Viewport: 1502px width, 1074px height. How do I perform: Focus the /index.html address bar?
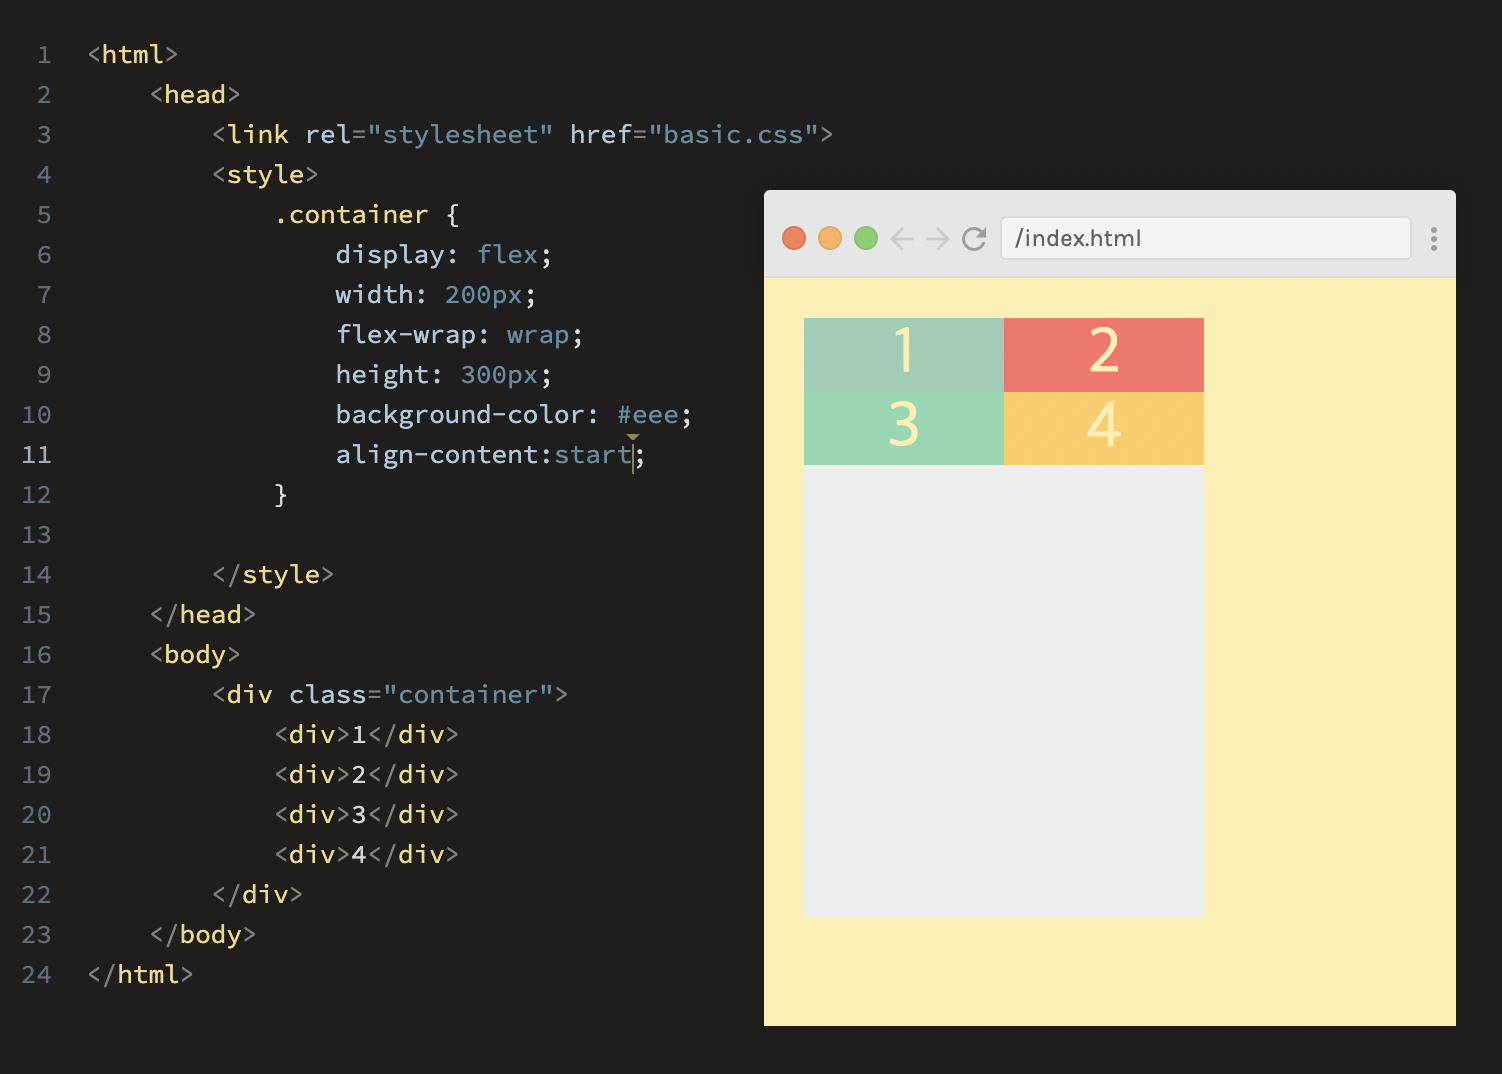point(1206,238)
